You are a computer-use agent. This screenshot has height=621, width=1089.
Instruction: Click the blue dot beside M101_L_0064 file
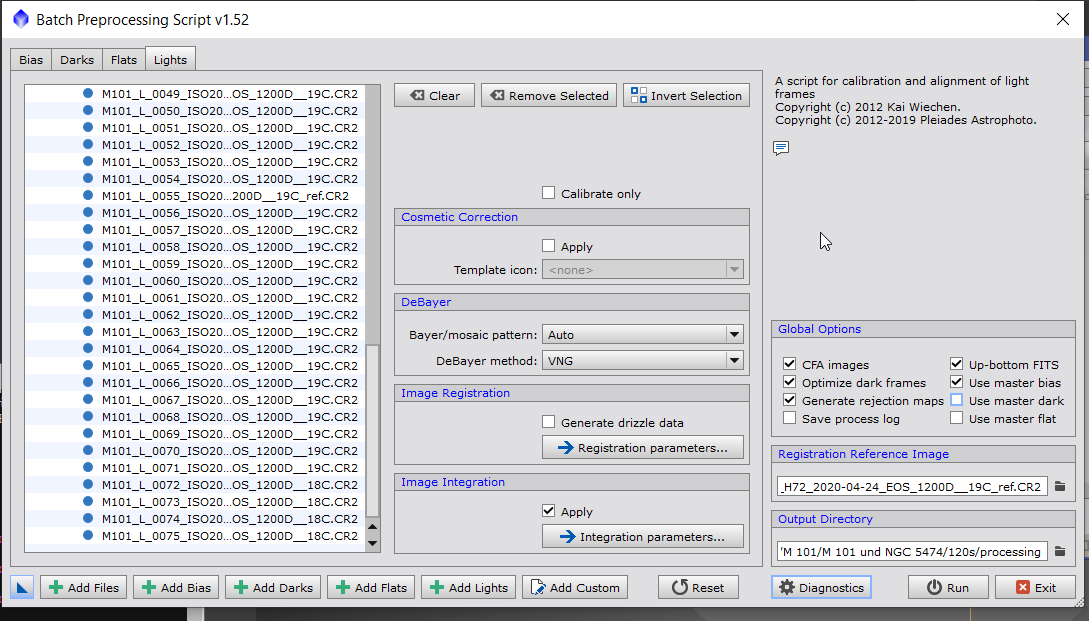(x=88, y=348)
